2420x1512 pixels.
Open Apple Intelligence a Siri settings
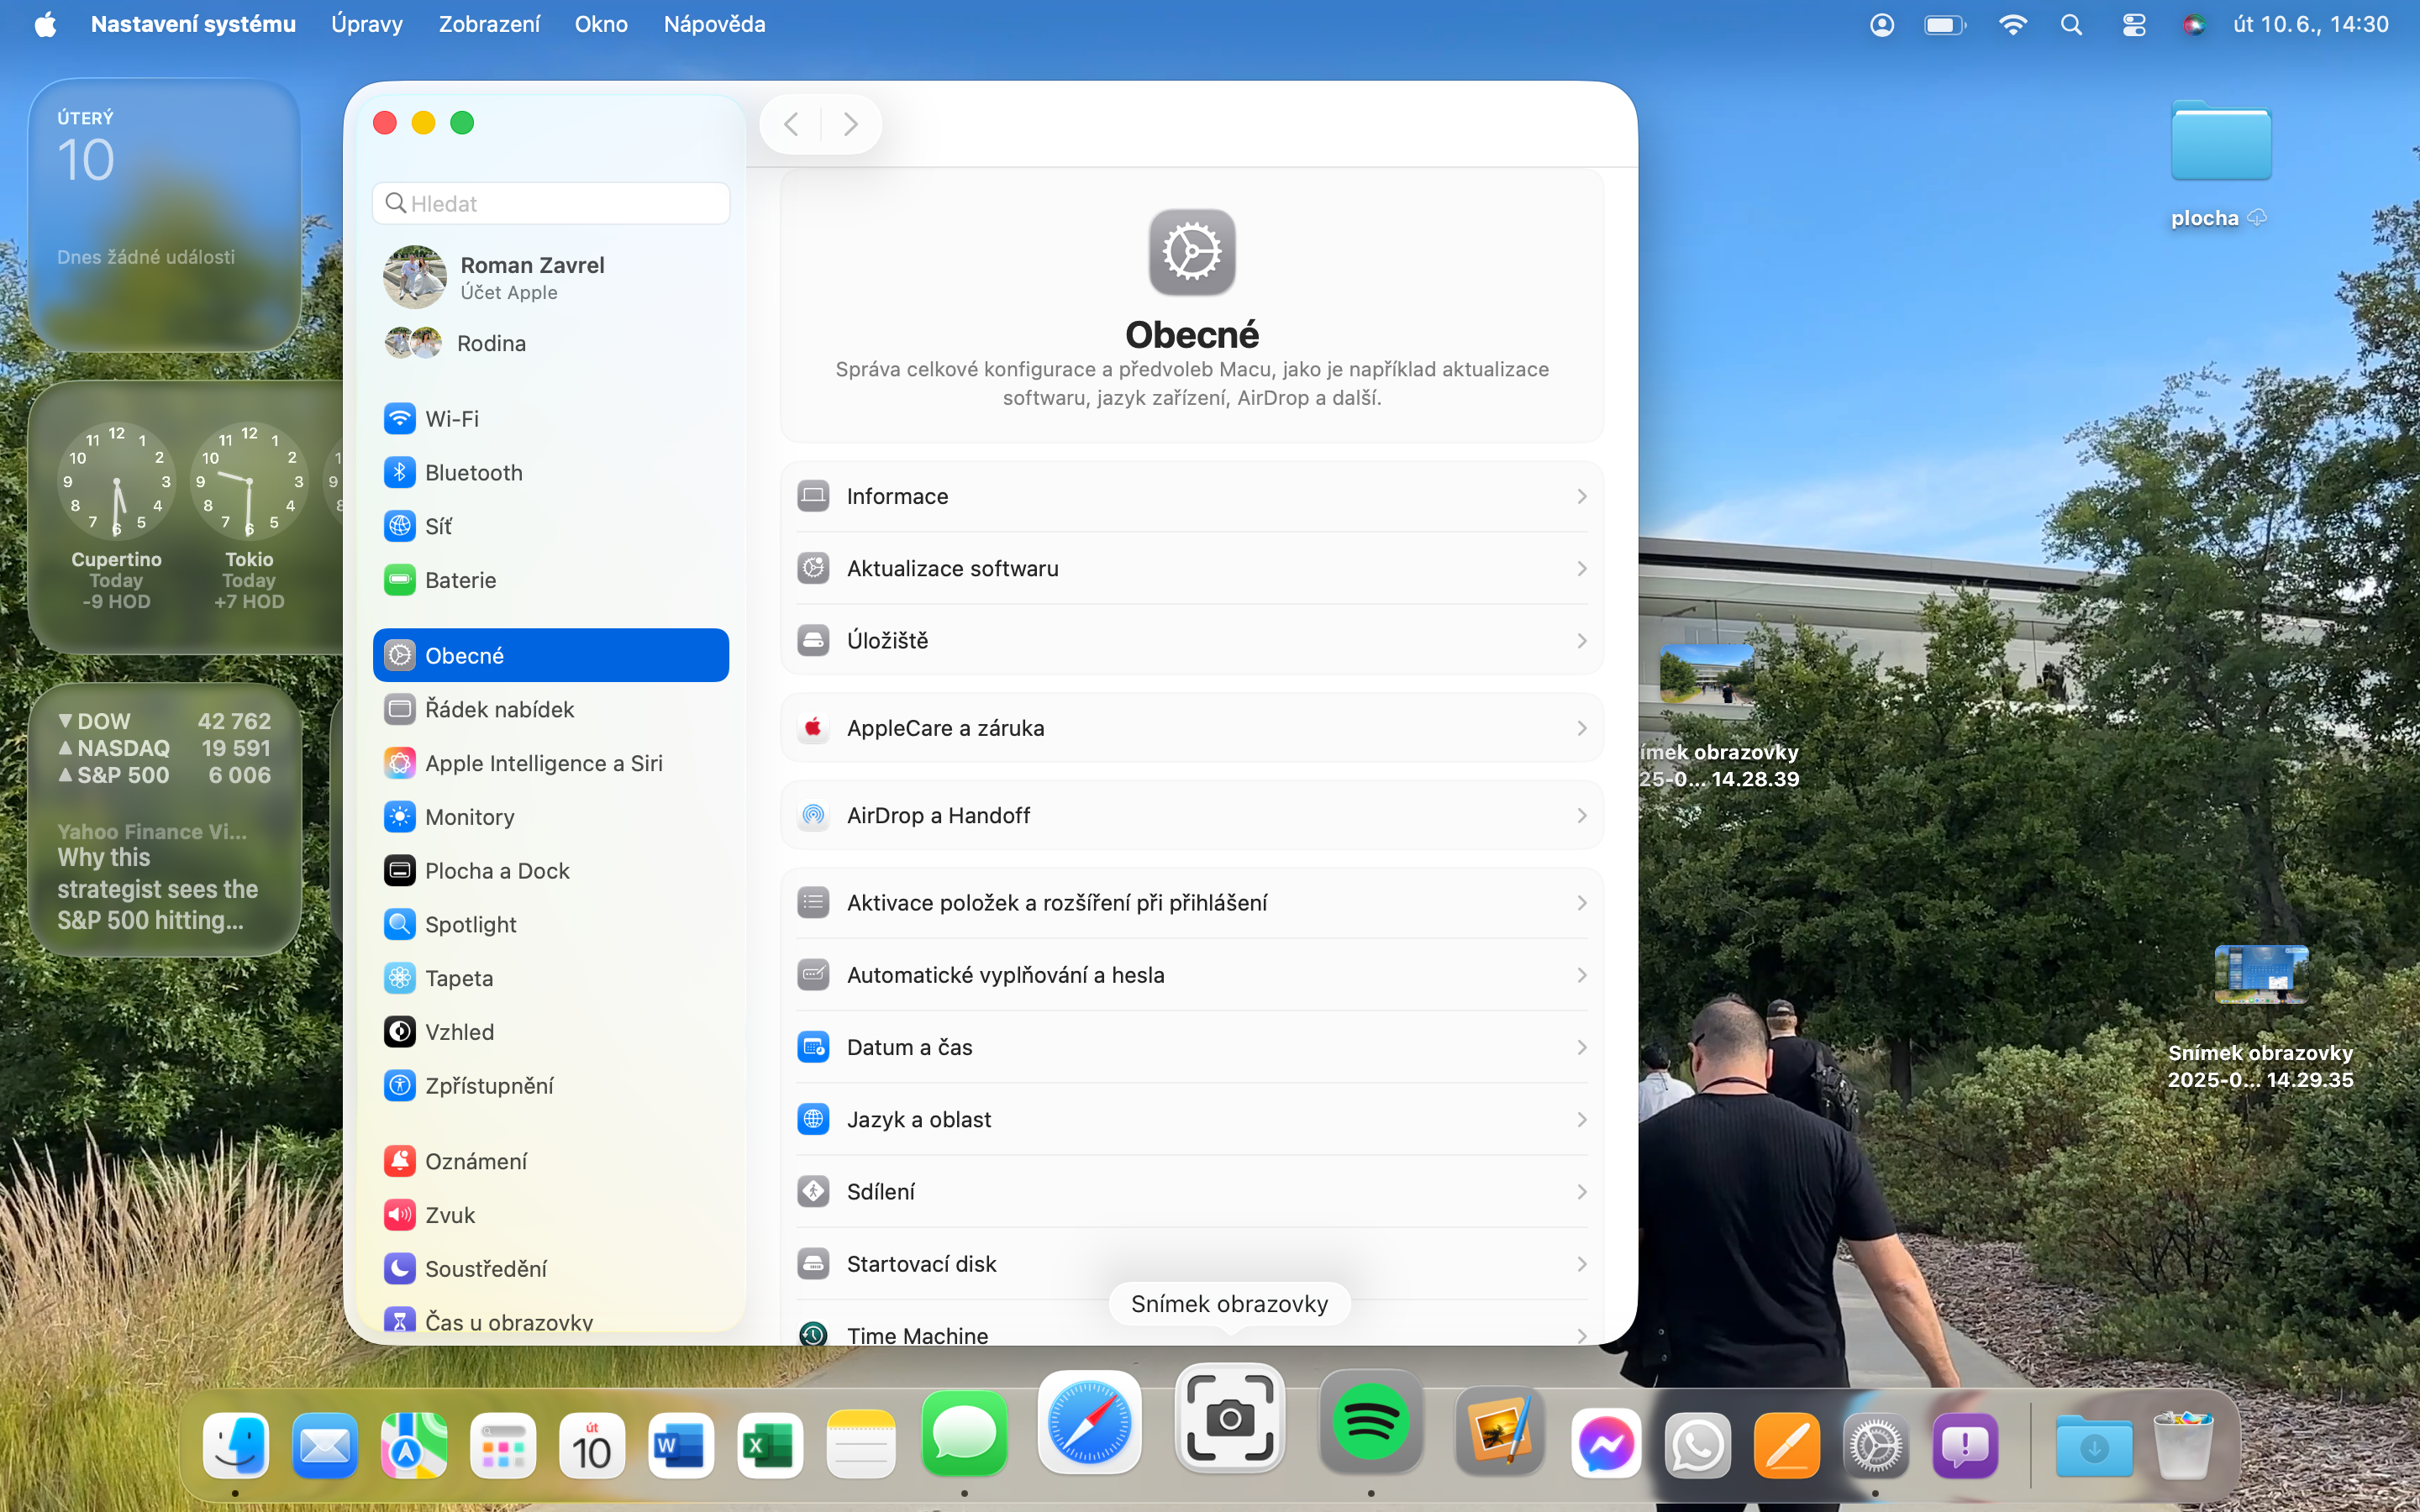(543, 763)
